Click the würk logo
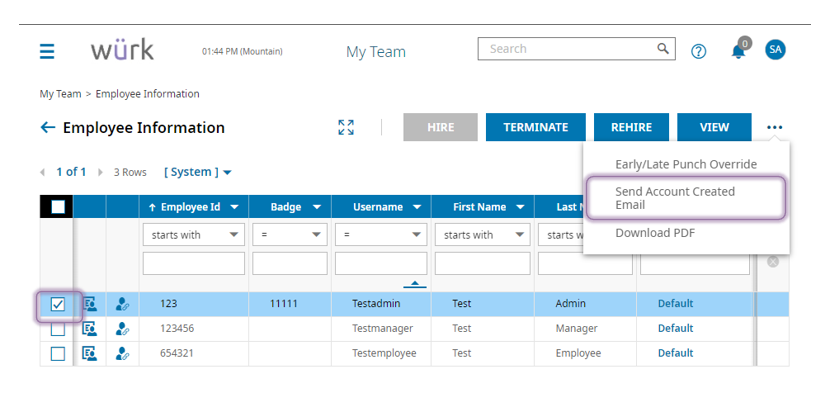The image size is (827, 418). pos(122,50)
